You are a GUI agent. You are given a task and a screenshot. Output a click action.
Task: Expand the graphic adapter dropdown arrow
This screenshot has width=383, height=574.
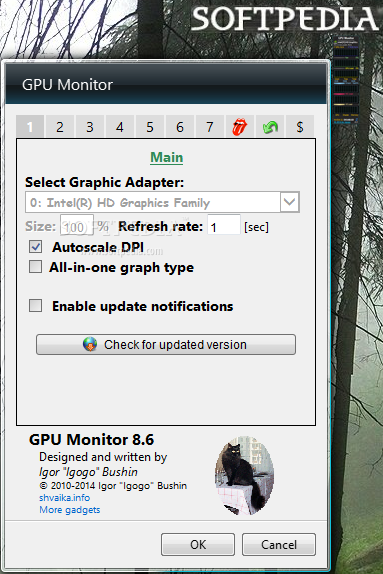pyautogui.click(x=290, y=202)
